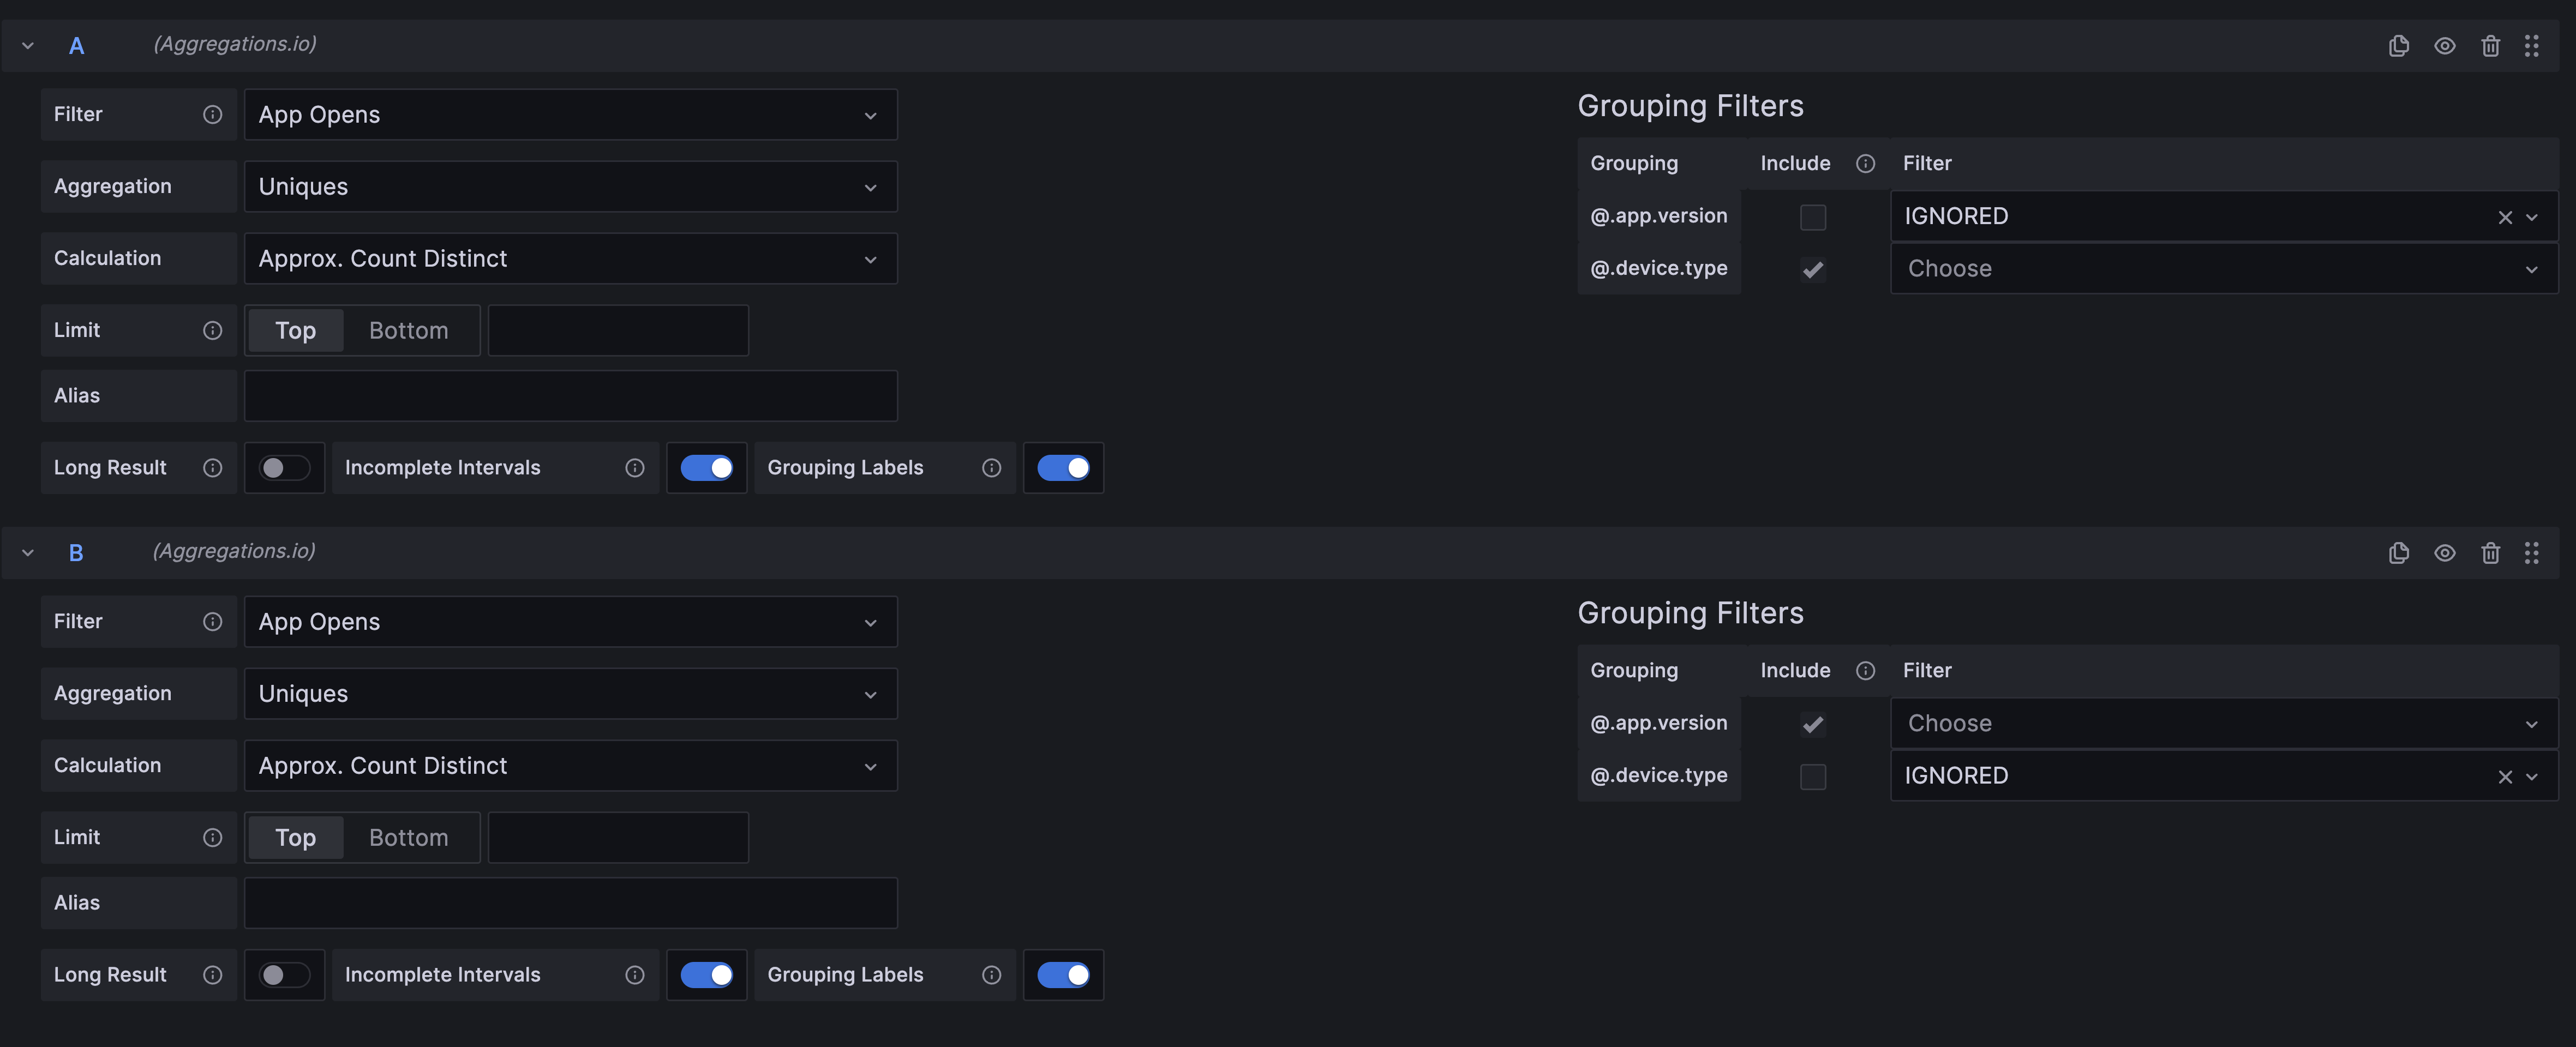Click info icon beside Include header in query A
Image resolution: width=2576 pixels, height=1047 pixels.
[x=1865, y=164]
